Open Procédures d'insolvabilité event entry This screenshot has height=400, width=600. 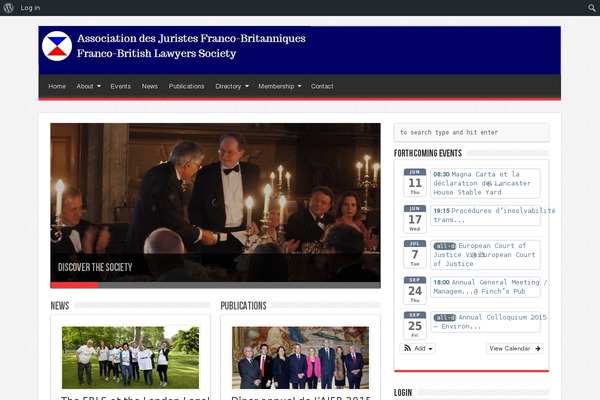[x=485, y=215]
